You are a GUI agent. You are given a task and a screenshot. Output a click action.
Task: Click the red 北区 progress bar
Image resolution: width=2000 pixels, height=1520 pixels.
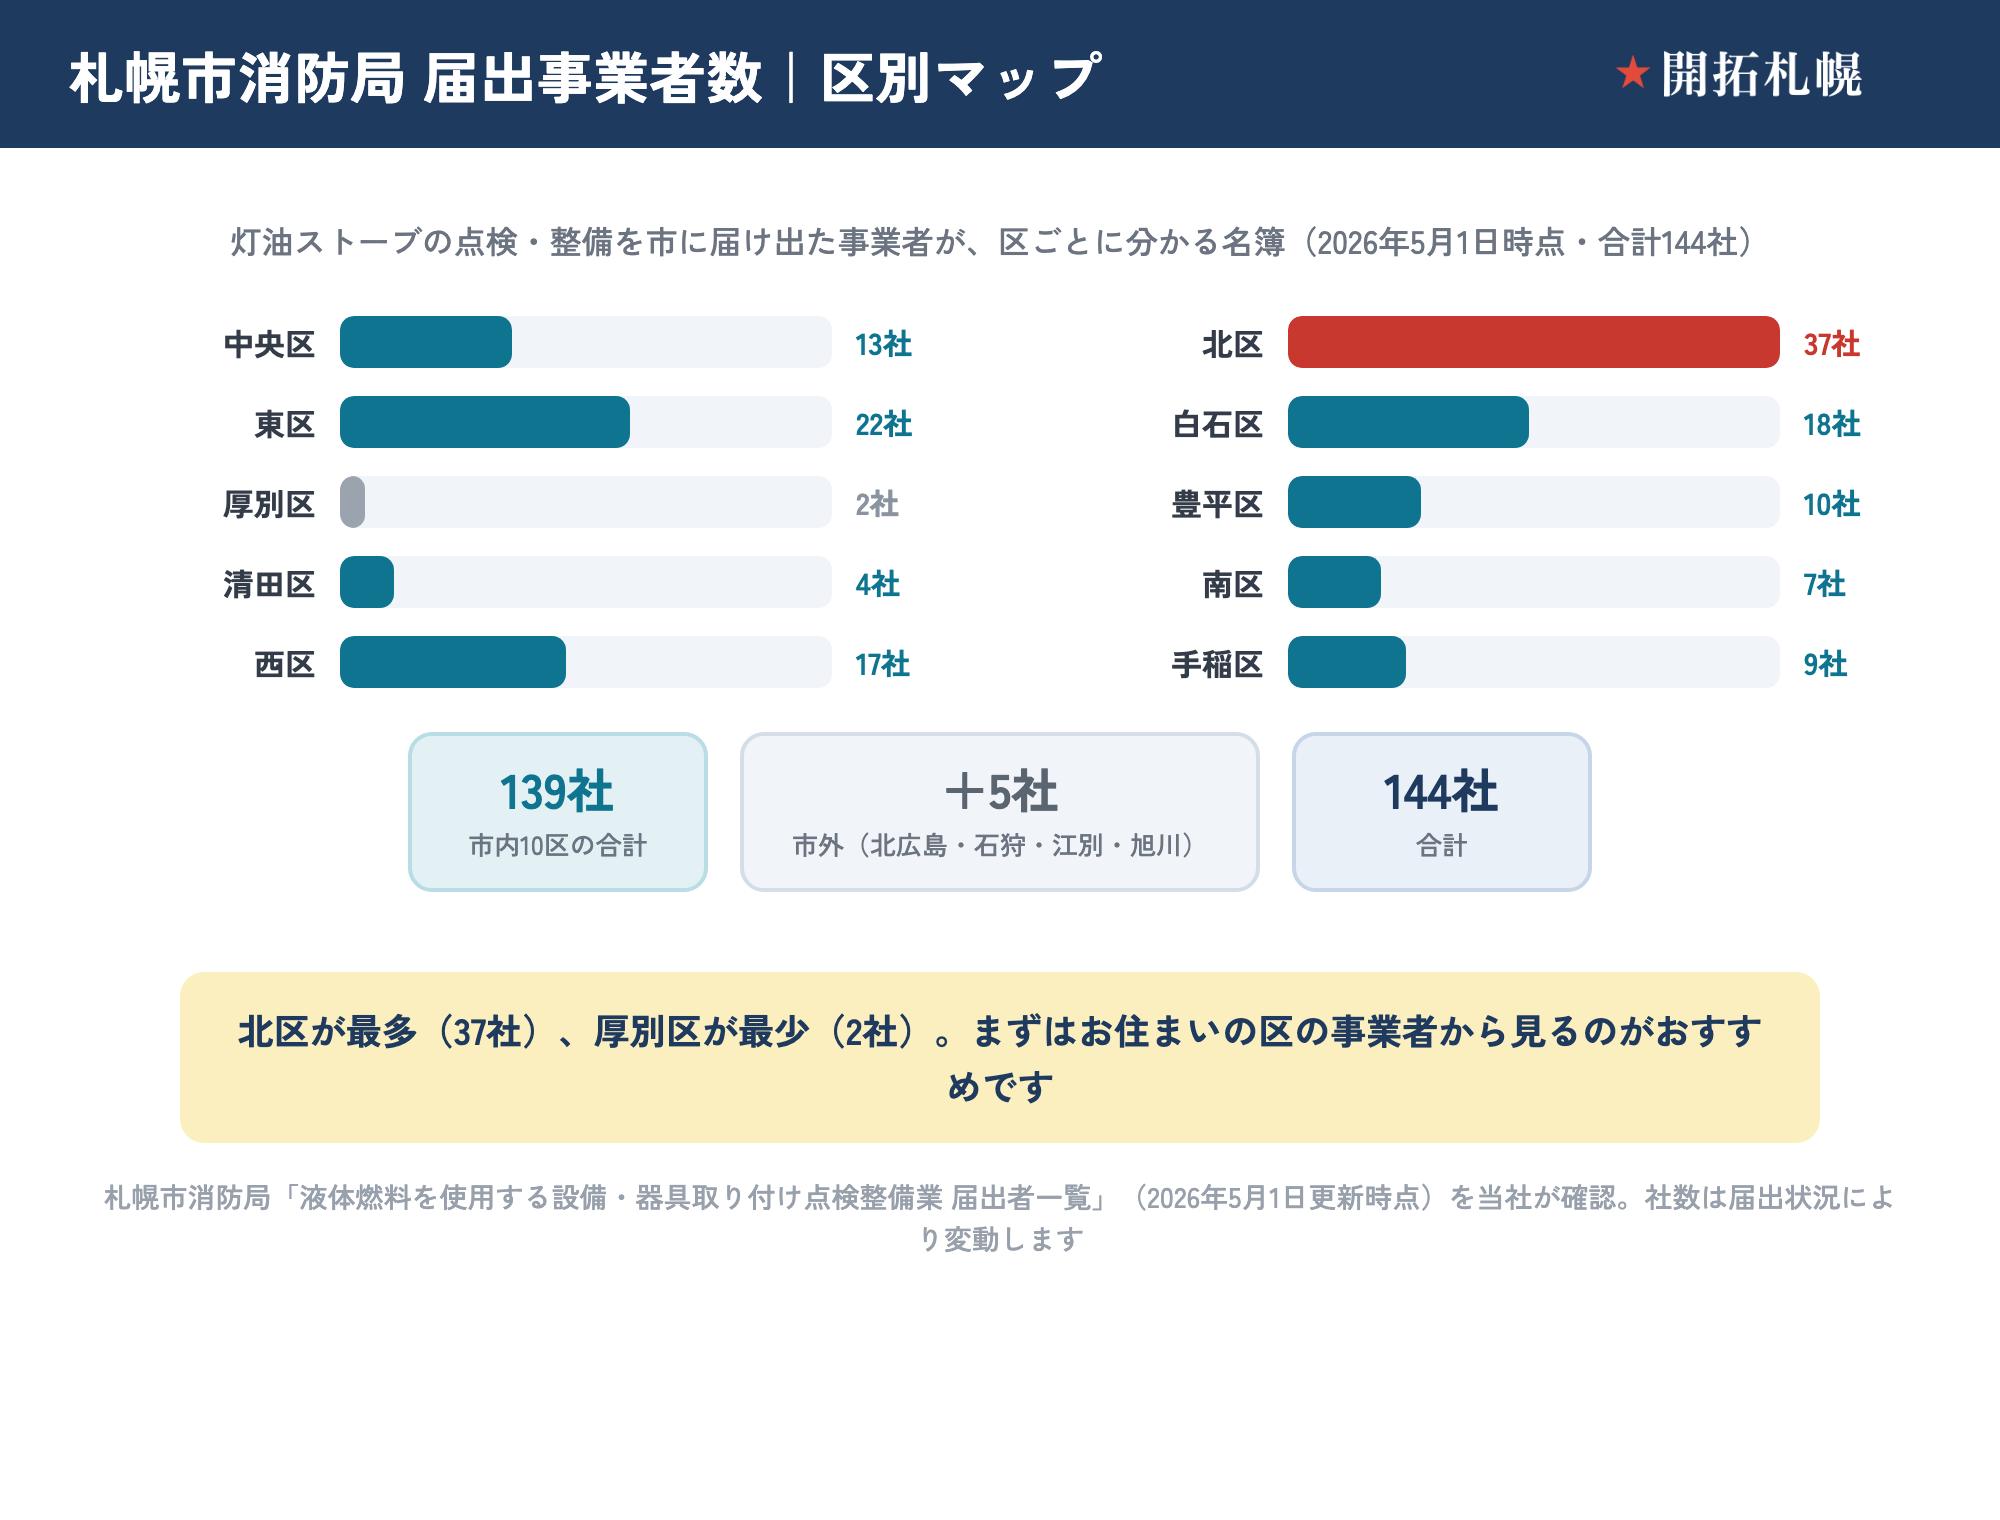(1534, 342)
